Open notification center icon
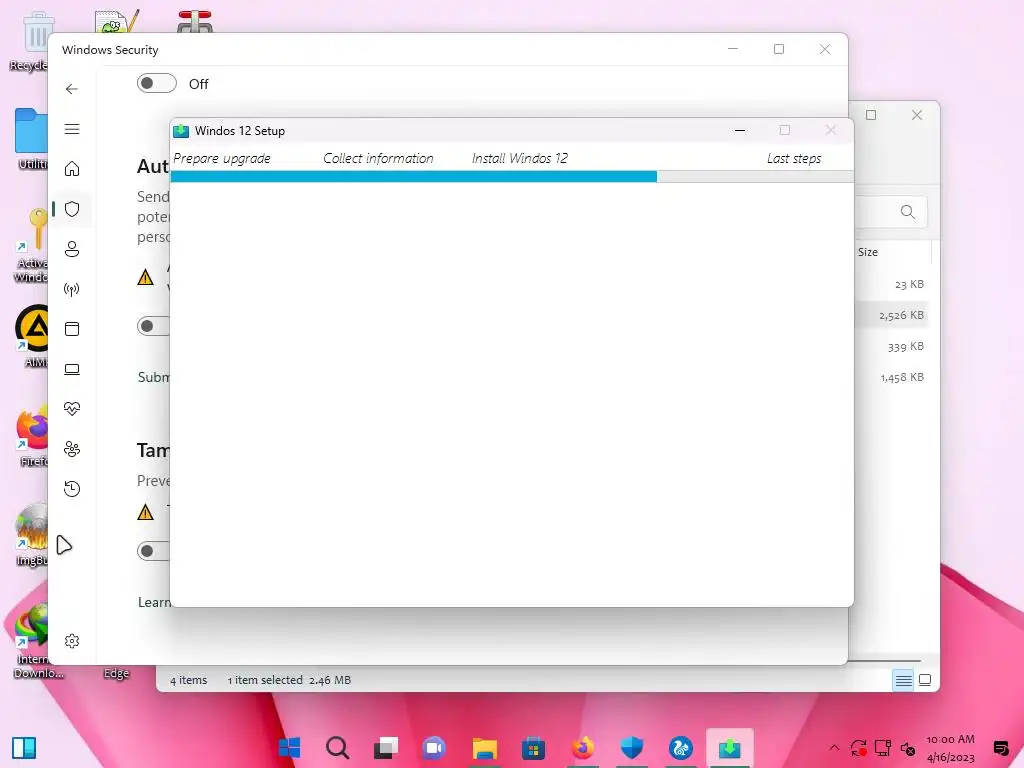Image resolution: width=1024 pixels, height=768 pixels. pos(1000,748)
